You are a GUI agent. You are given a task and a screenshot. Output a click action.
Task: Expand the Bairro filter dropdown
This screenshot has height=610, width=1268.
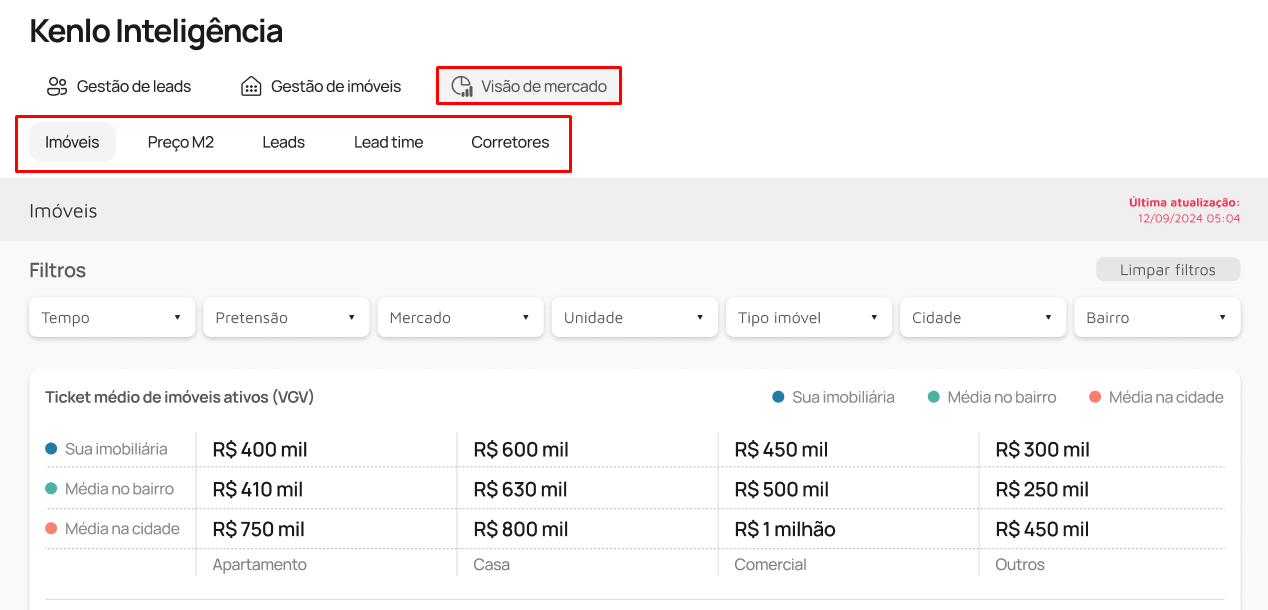point(1157,317)
